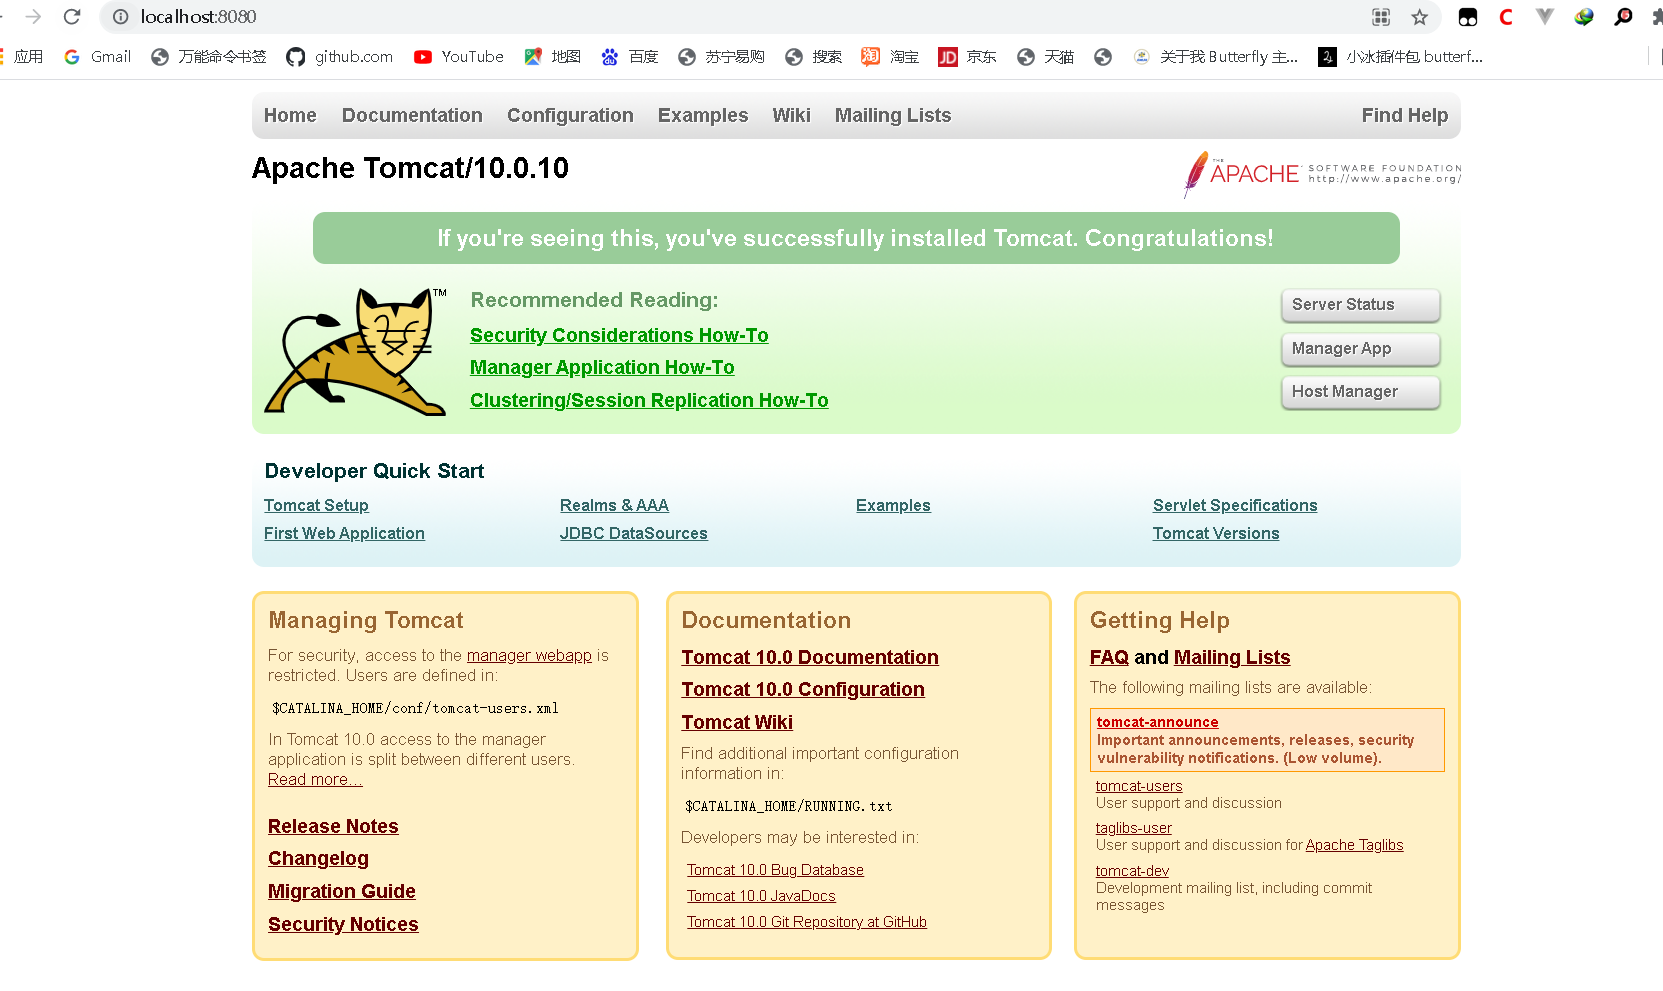Screen dimensions: 1663x991
Task: Open Tomcat 10.0 Bug Database link
Action: (x=775, y=870)
